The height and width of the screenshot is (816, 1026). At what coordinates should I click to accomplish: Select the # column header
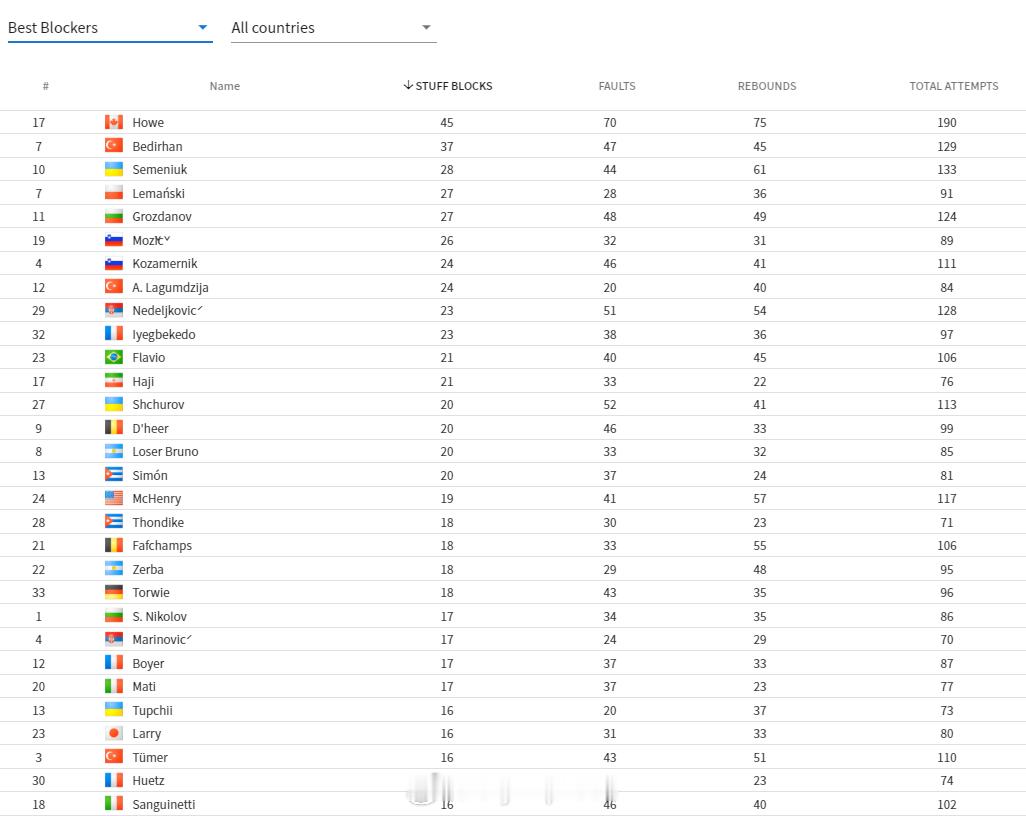click(46, 86)
